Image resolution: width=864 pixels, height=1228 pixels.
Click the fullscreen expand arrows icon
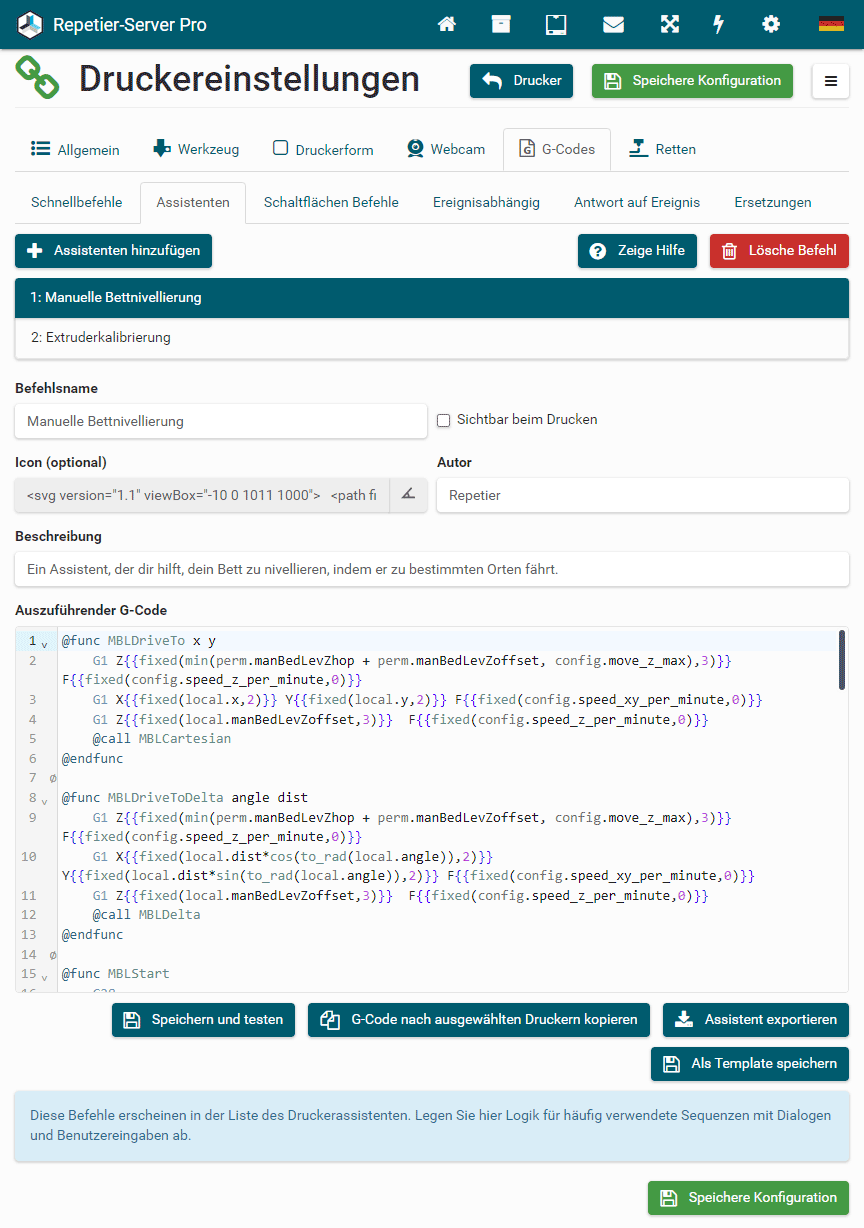(x=670, y=24)
